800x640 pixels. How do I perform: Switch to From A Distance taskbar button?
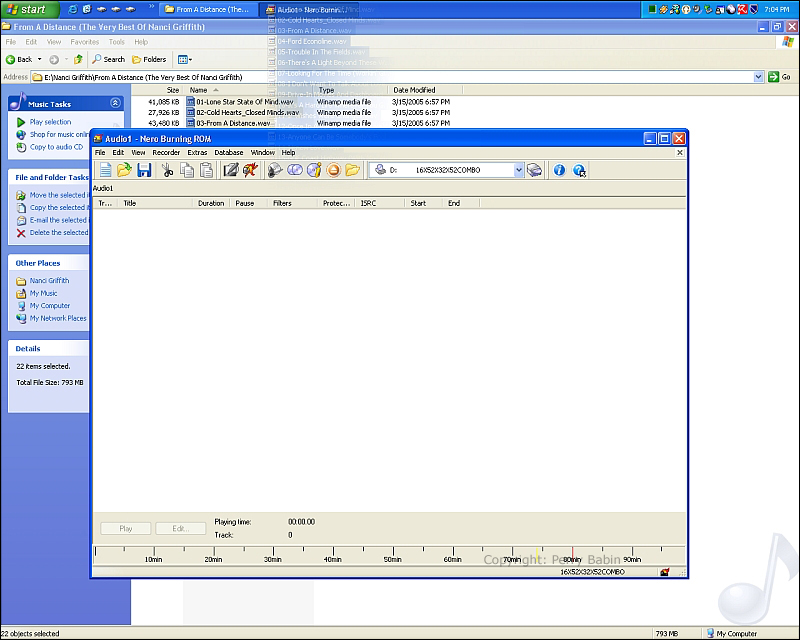point(209,9)
